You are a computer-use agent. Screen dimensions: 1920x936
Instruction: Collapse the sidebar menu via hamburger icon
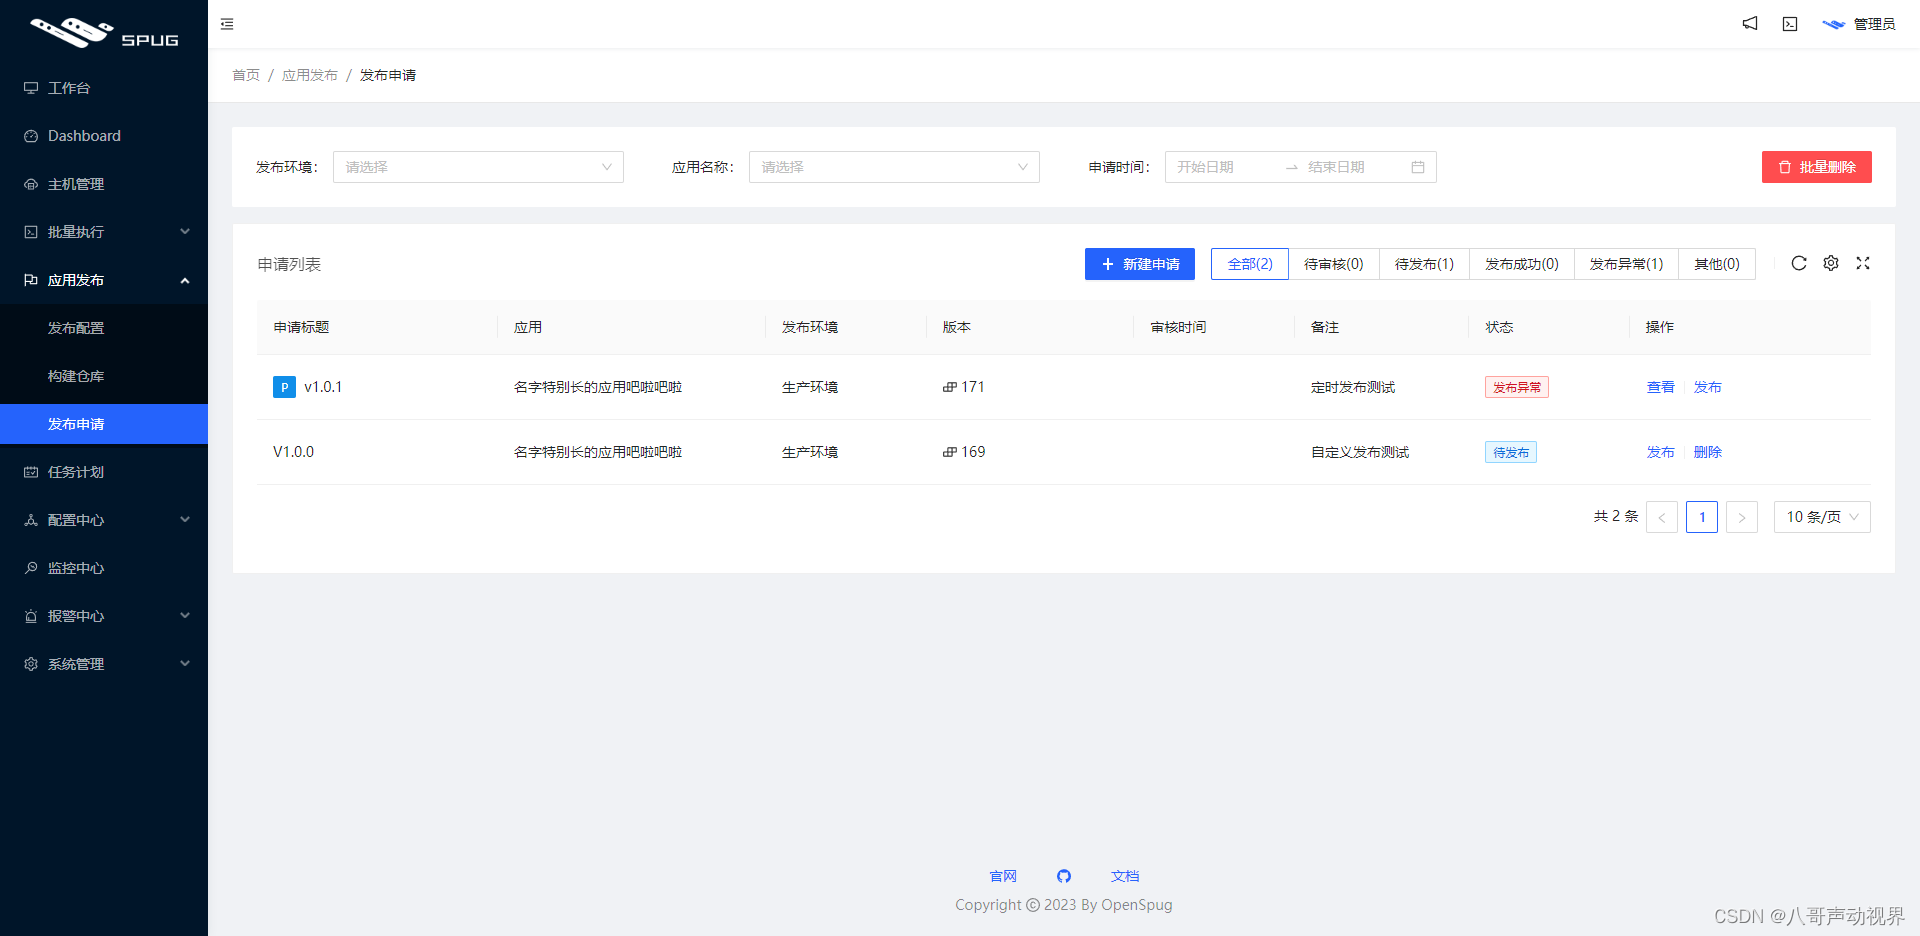click(x=227, y=24)
